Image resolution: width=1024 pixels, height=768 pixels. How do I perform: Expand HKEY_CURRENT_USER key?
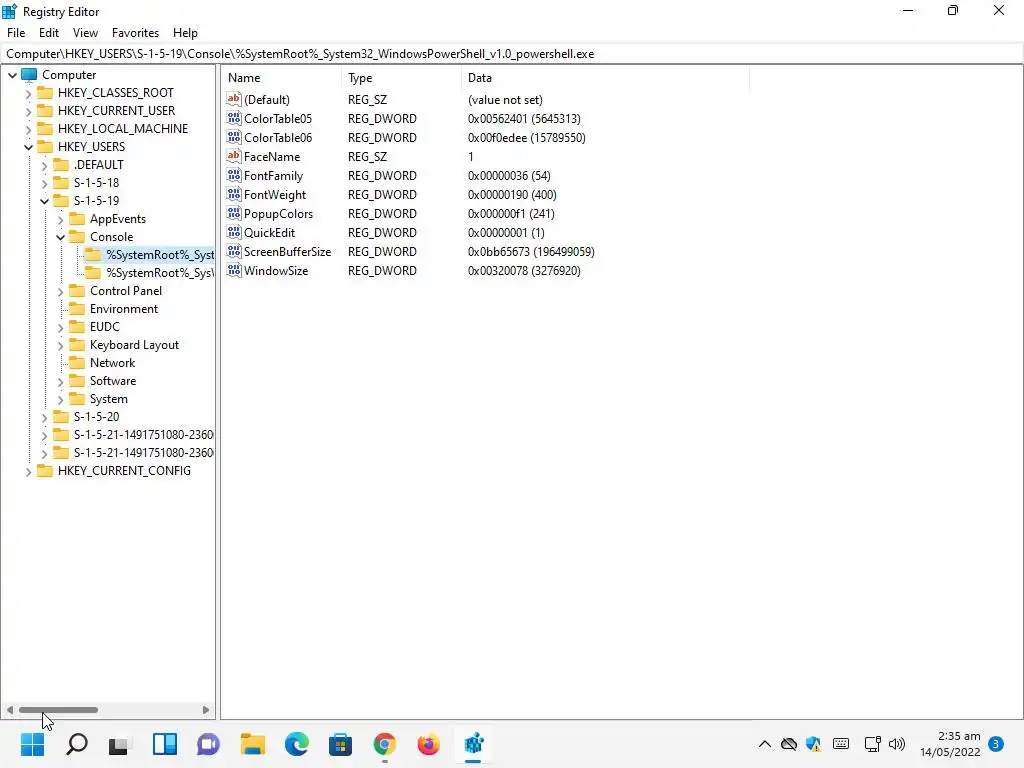tap(28, 111)
